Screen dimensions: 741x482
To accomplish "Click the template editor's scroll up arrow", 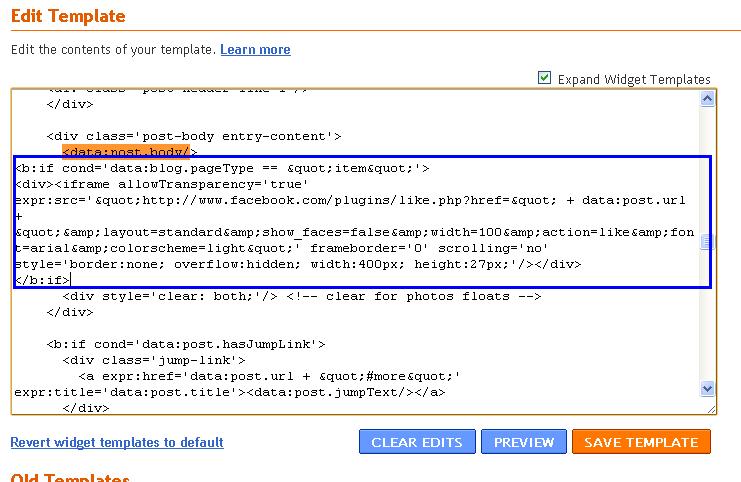I will click(x=708, y=98).
